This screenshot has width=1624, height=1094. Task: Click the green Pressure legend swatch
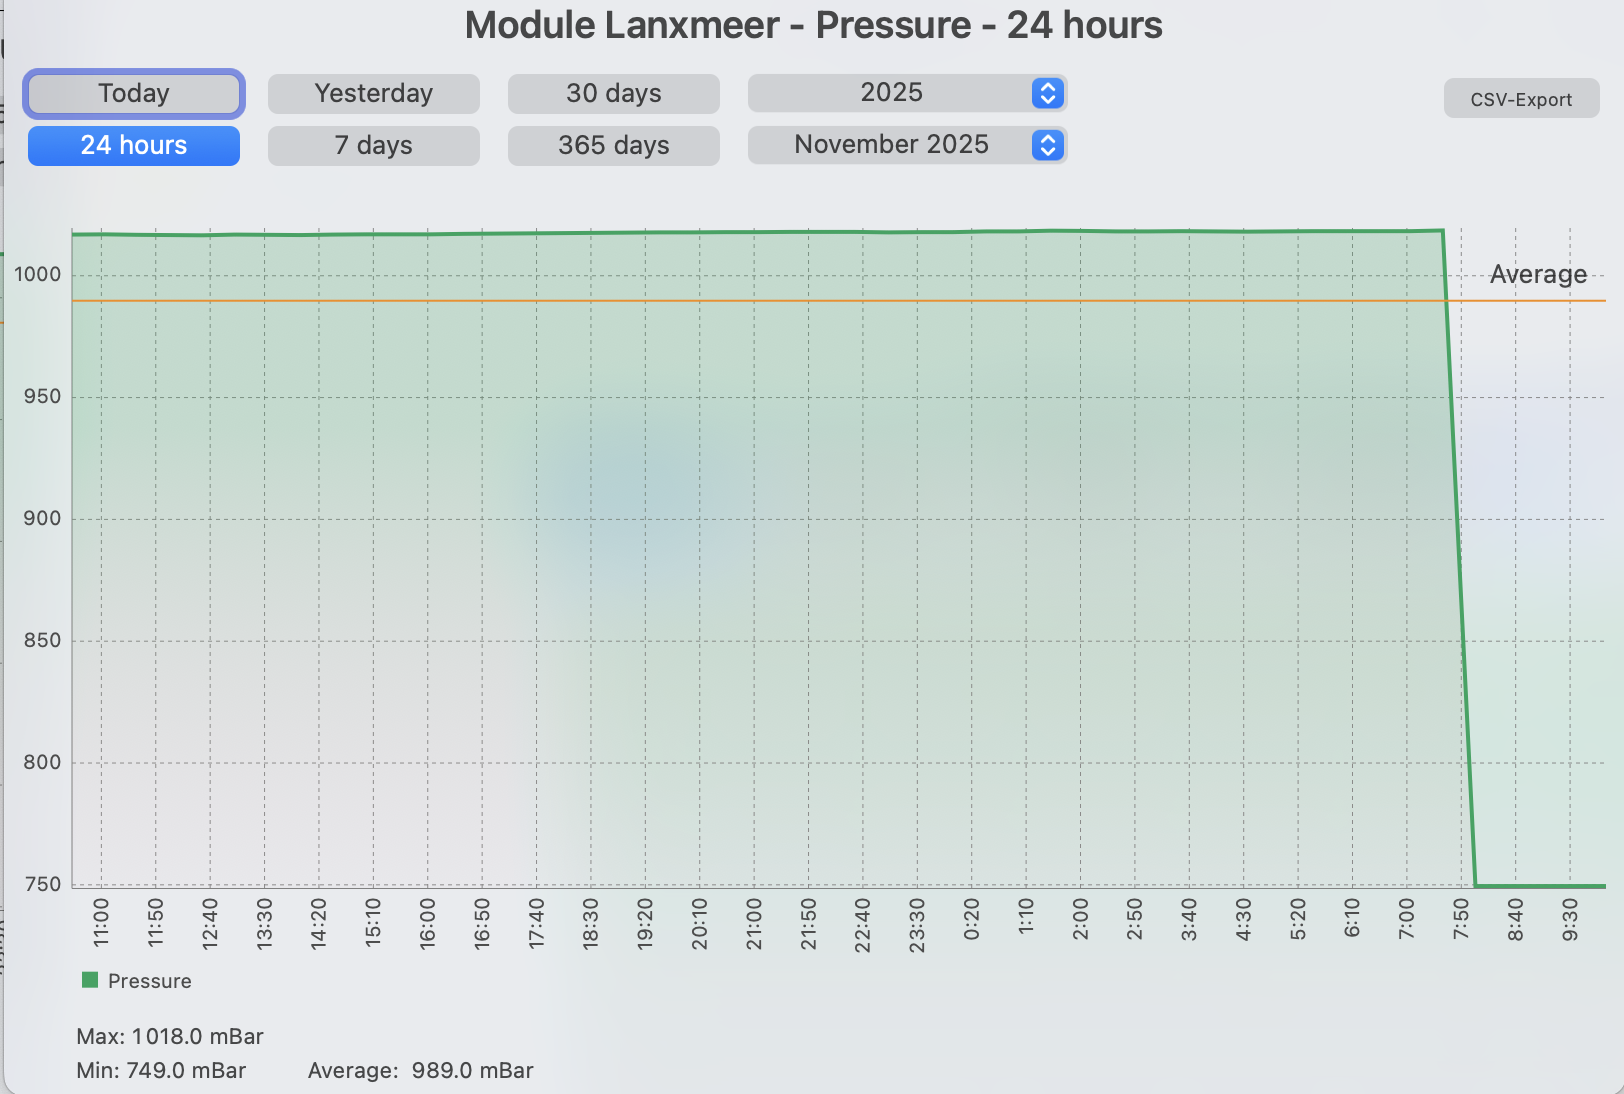(x=90, y=980)
